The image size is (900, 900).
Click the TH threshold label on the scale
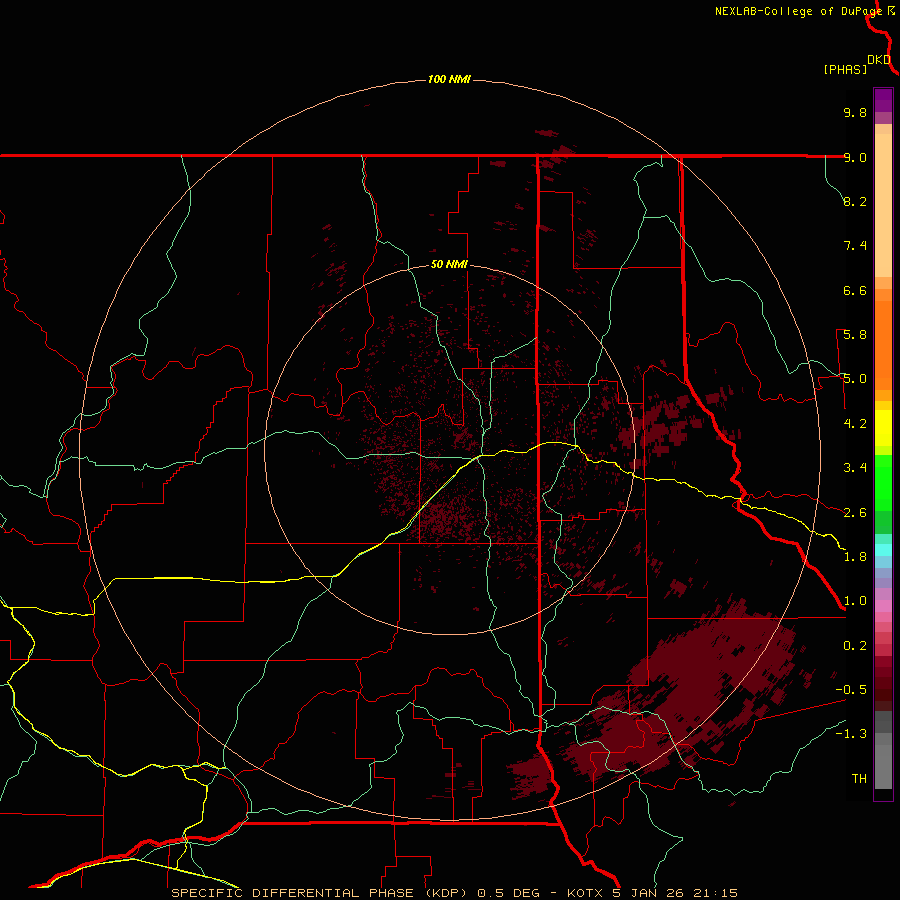coord(859,778)
